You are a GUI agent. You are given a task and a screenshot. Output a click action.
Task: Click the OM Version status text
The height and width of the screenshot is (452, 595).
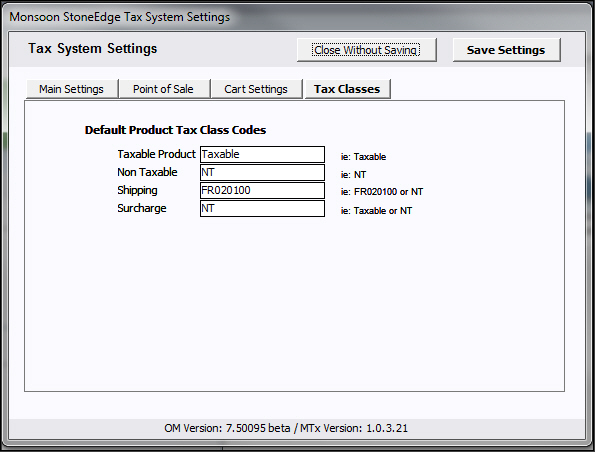coord(286,428)
